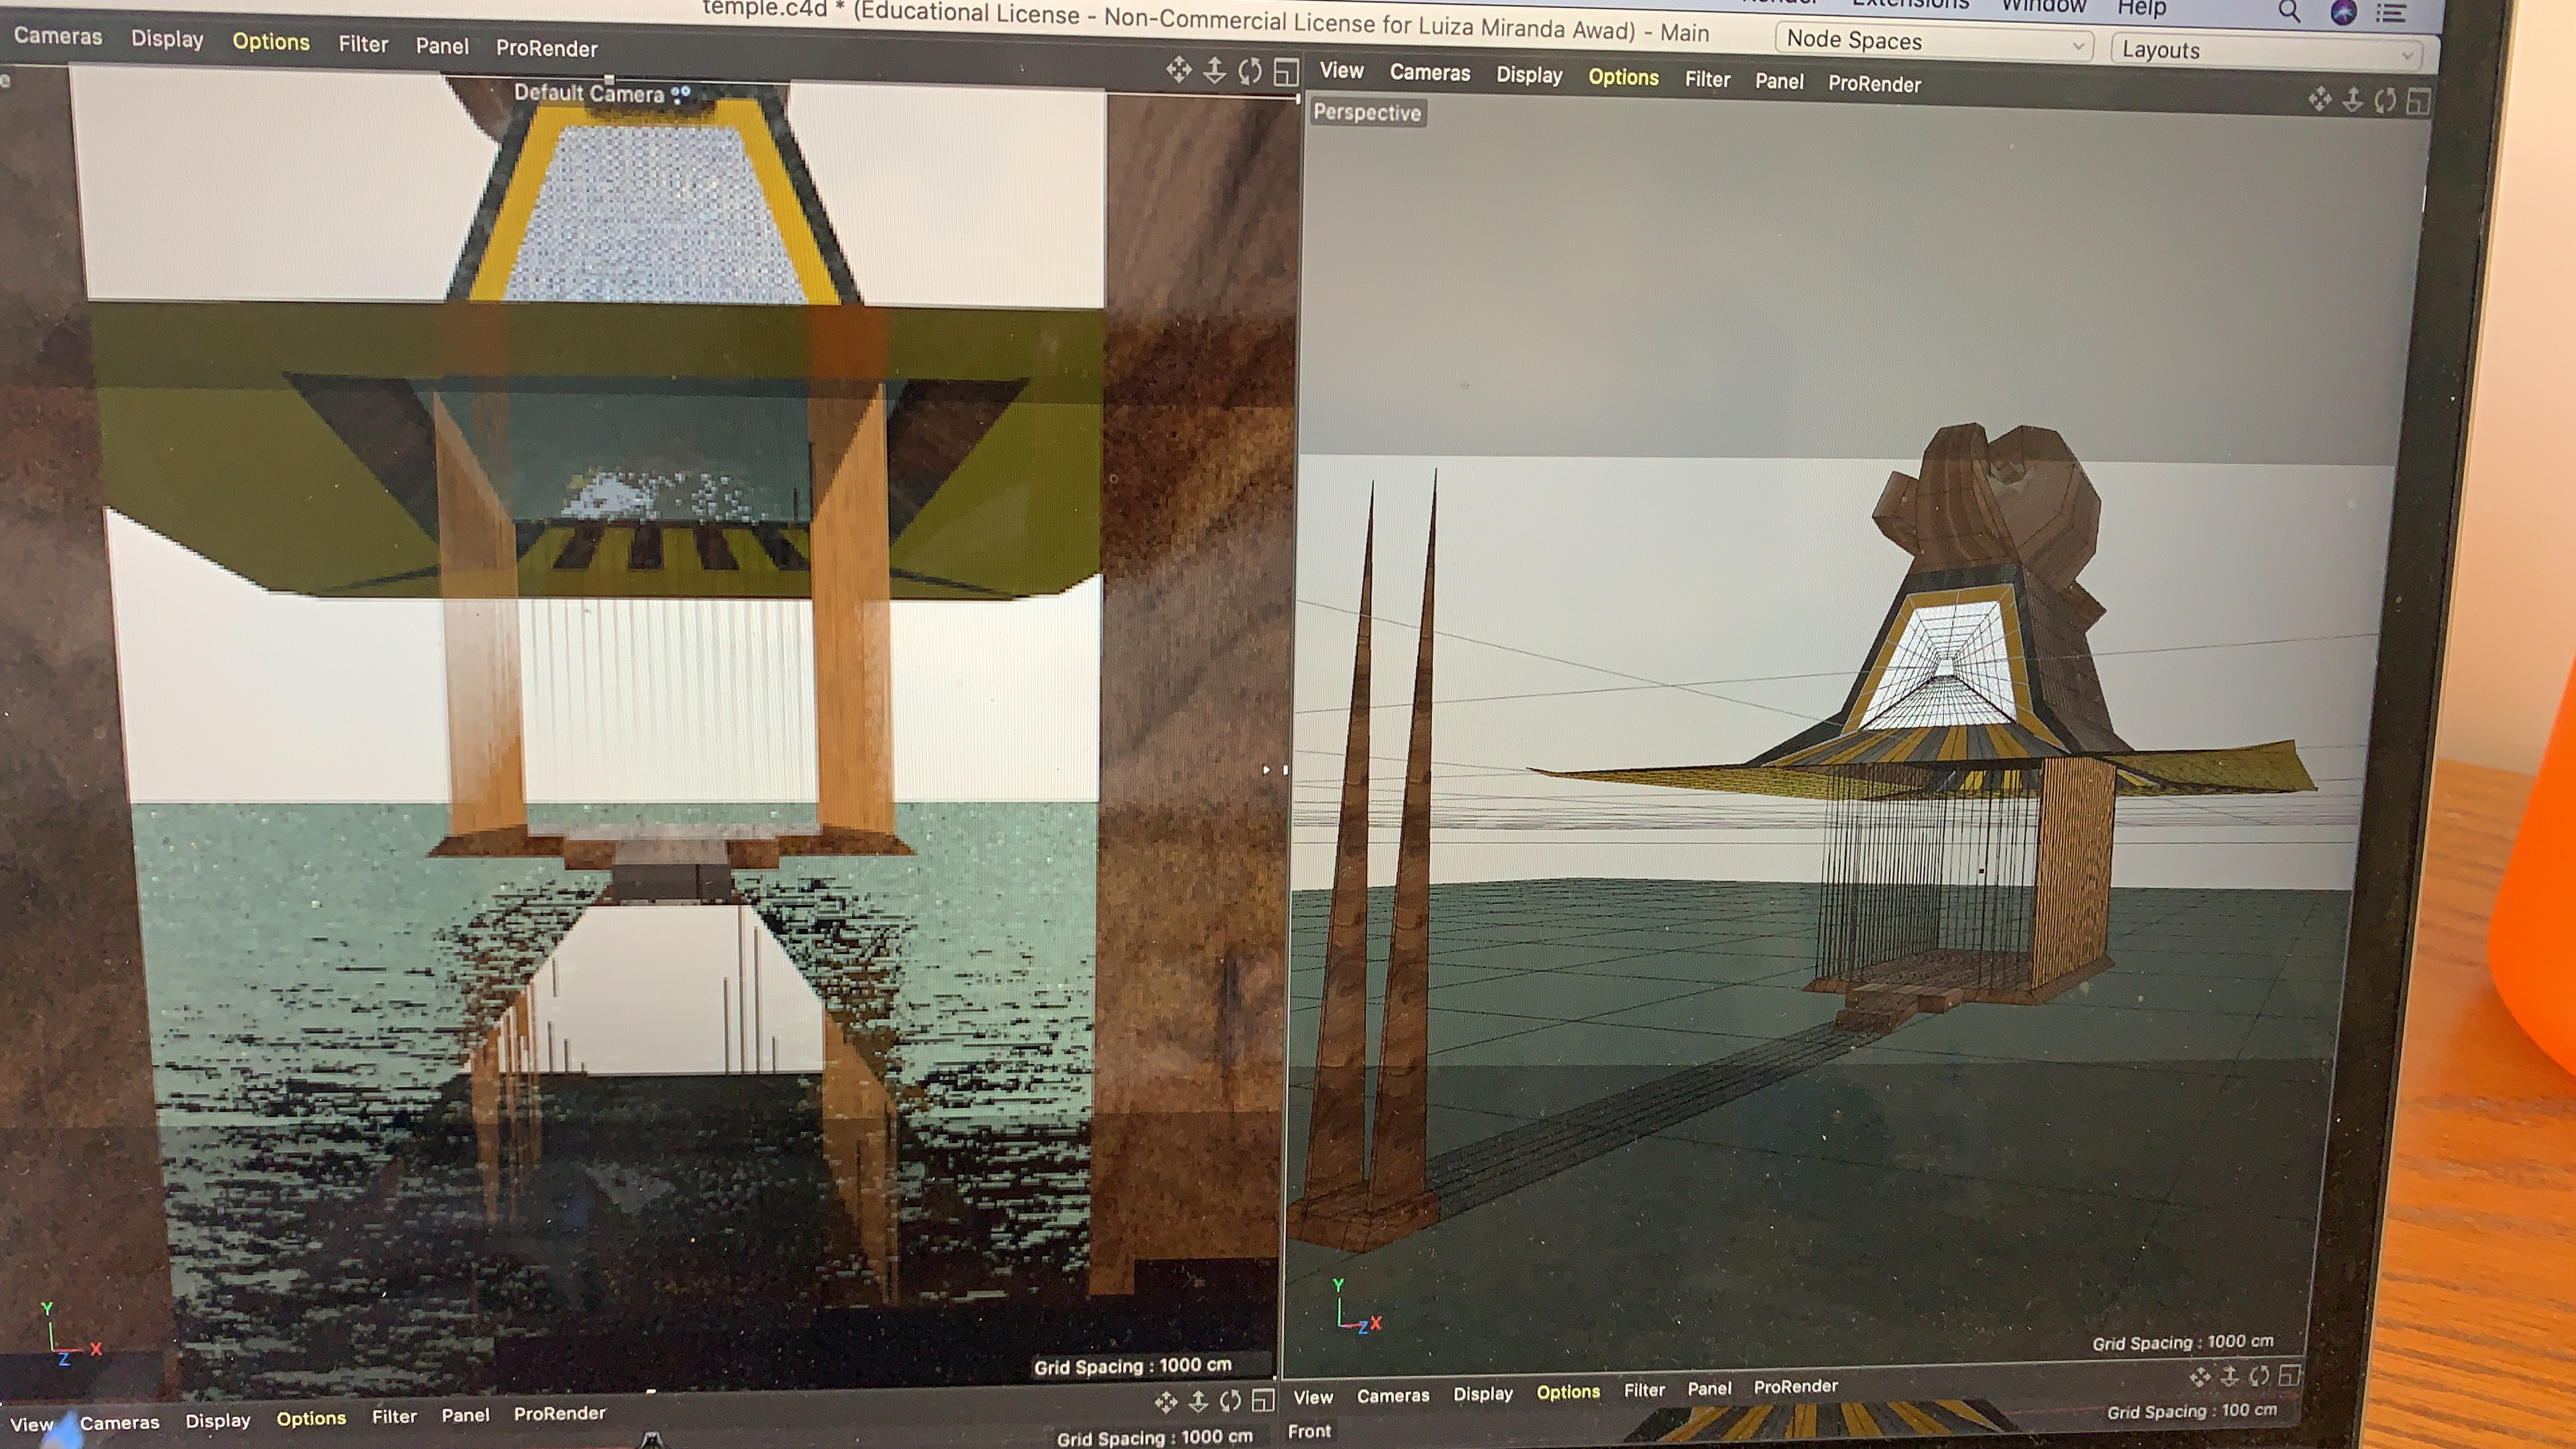Toggle maximize of the Default Camera viewport
Viewport: 2576px width, 1449px height.
pos(1286,72)
